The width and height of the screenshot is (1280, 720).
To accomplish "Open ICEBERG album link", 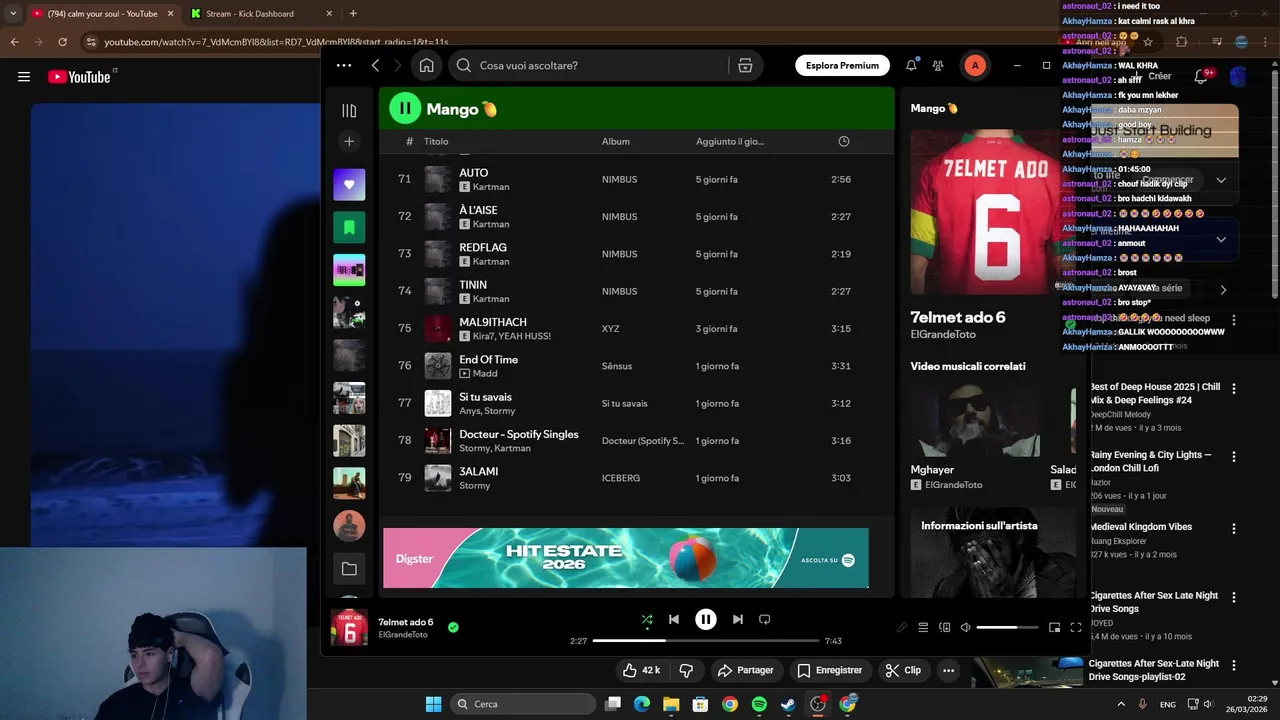I will coord(621,478).
